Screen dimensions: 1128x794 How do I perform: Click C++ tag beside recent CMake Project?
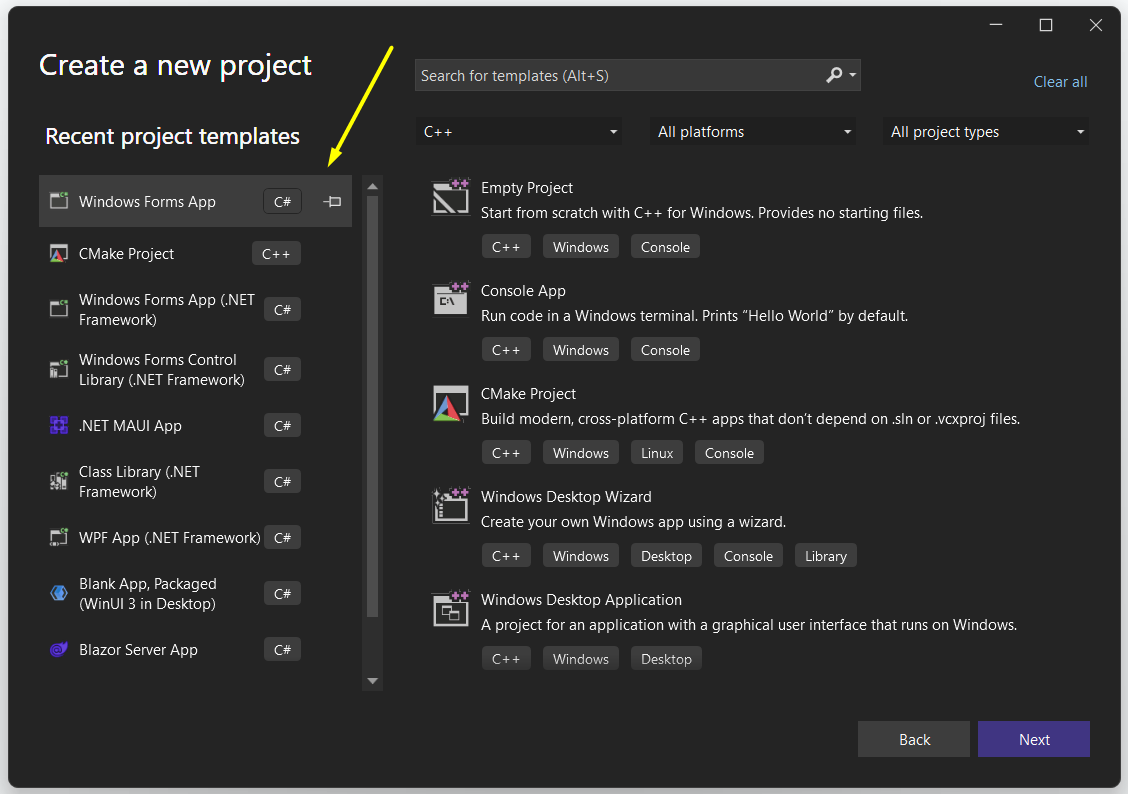[276, 254]
